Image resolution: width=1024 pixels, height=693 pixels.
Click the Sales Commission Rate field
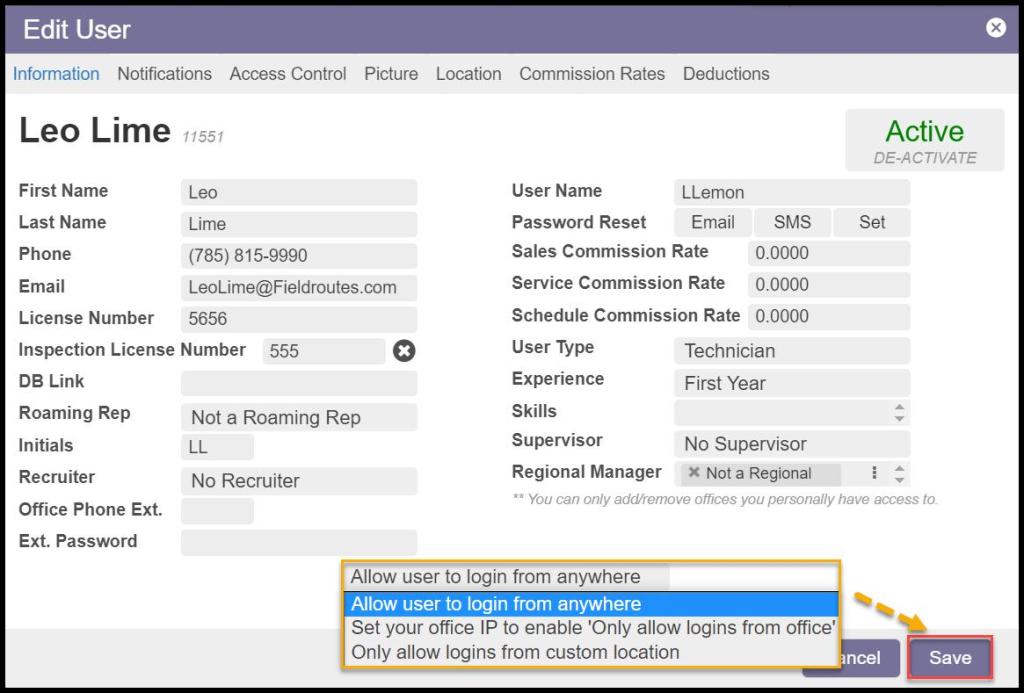828,253
